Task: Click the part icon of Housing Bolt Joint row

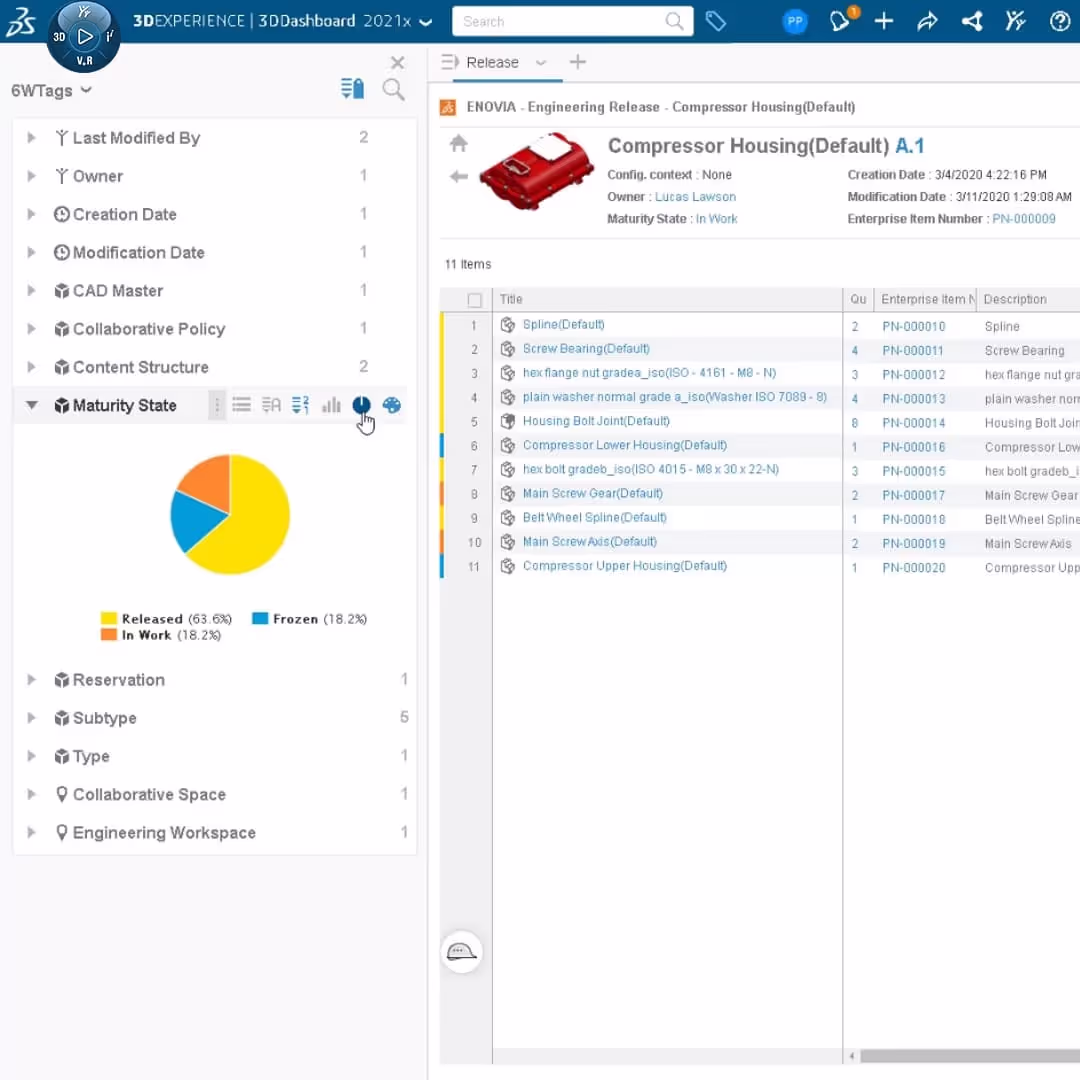Action: pos(508,421)
